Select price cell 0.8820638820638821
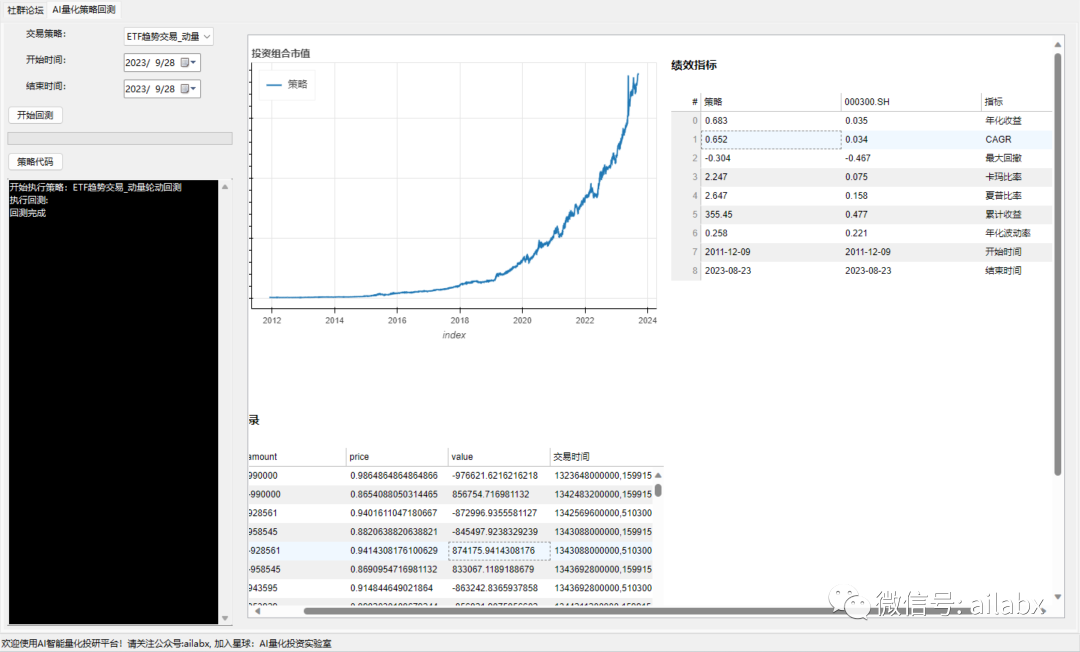 point(397,532)
